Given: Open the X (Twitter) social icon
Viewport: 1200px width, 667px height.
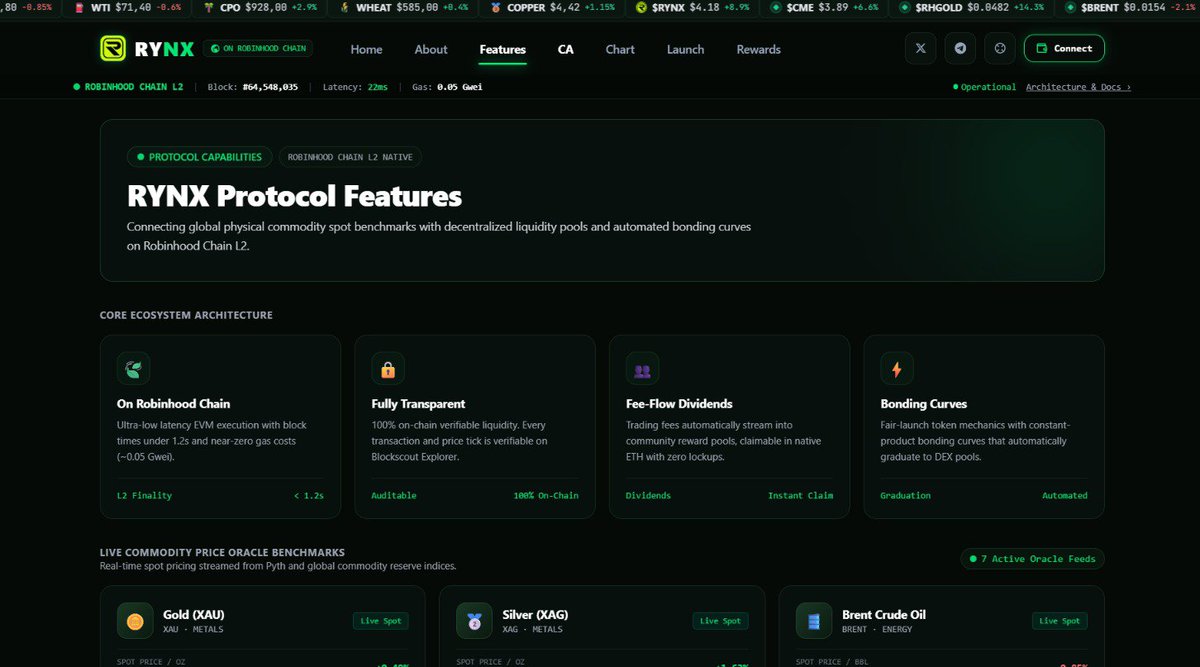Looking at the screenshot, I should click(x=921, y=48).
